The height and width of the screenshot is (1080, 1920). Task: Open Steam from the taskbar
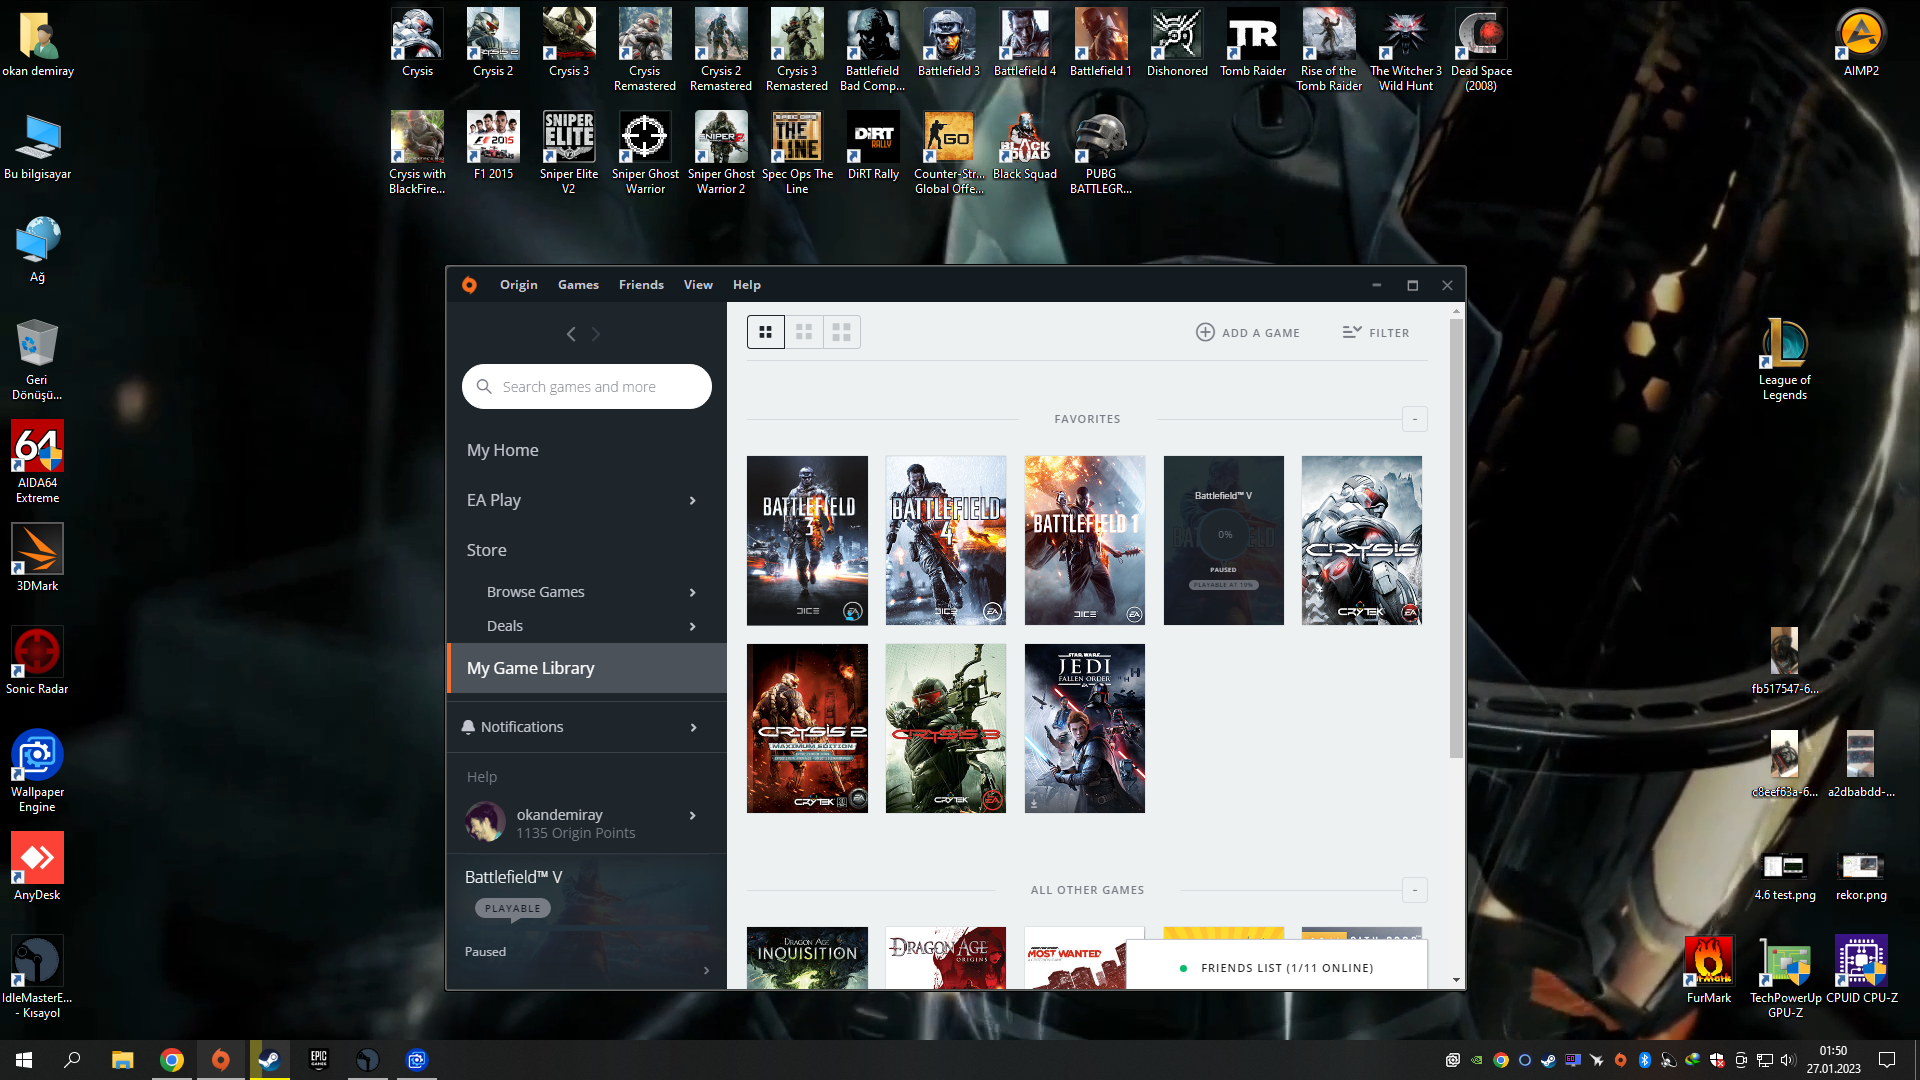click(x=269, y=1060)
